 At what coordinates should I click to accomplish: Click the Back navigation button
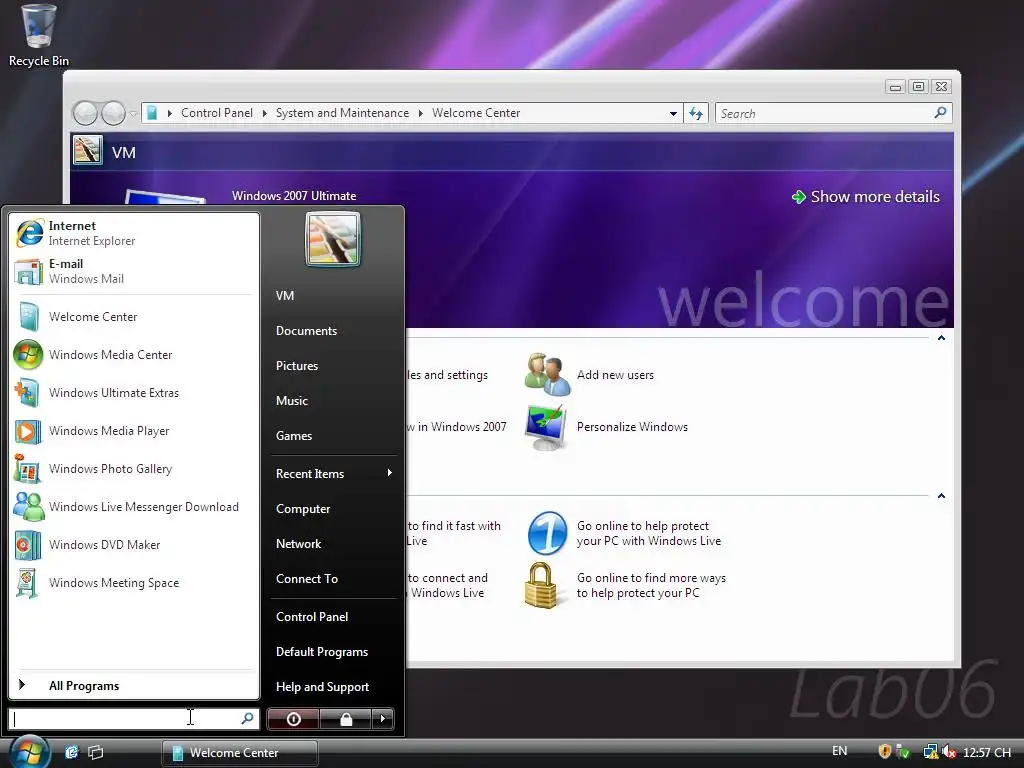[x=85, y=114]
